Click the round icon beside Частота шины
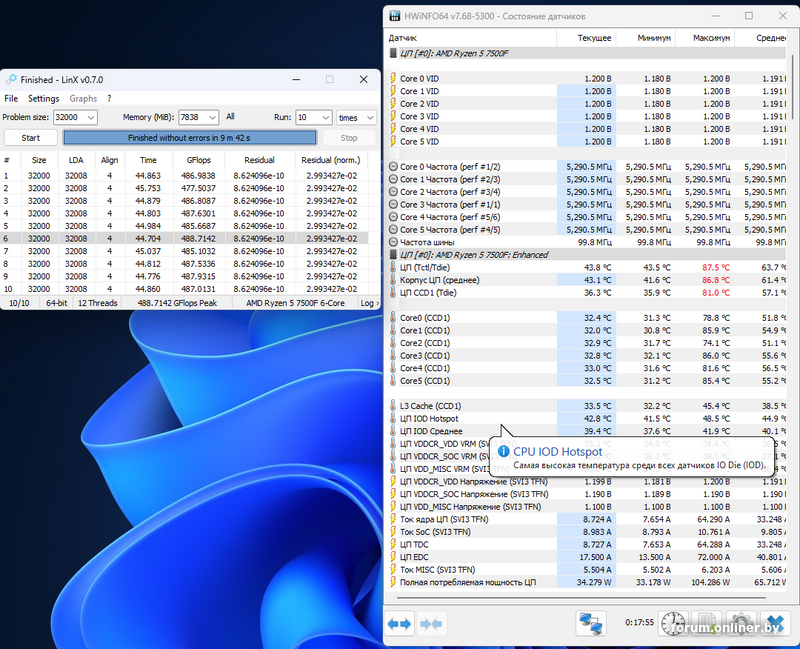 (x=393, y=242)
